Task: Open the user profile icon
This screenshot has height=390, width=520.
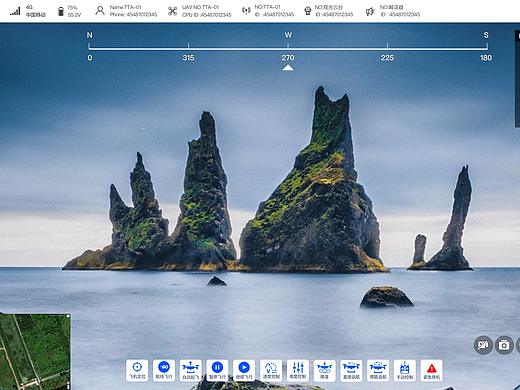Action: pyautogui.click(x=100, y=11)
